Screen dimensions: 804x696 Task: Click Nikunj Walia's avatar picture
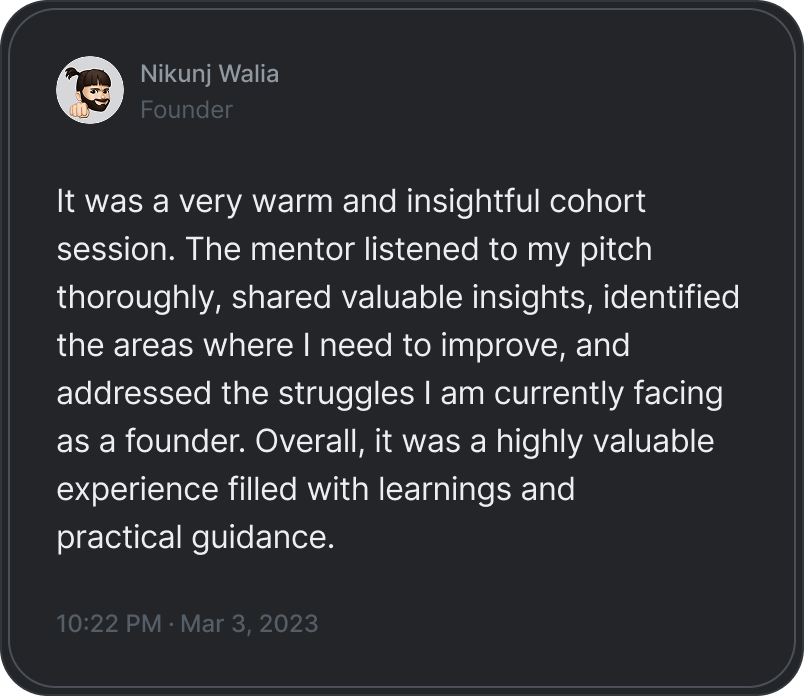pos(90,90)
